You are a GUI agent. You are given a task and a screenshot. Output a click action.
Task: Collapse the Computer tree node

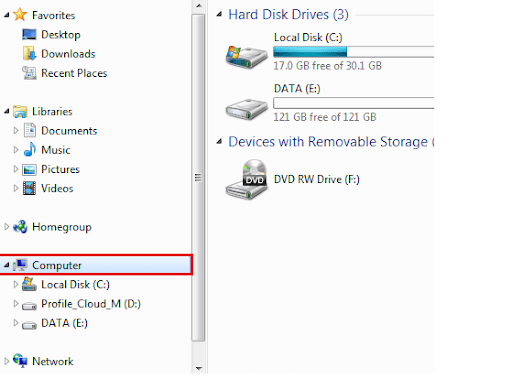pos(6,265)
